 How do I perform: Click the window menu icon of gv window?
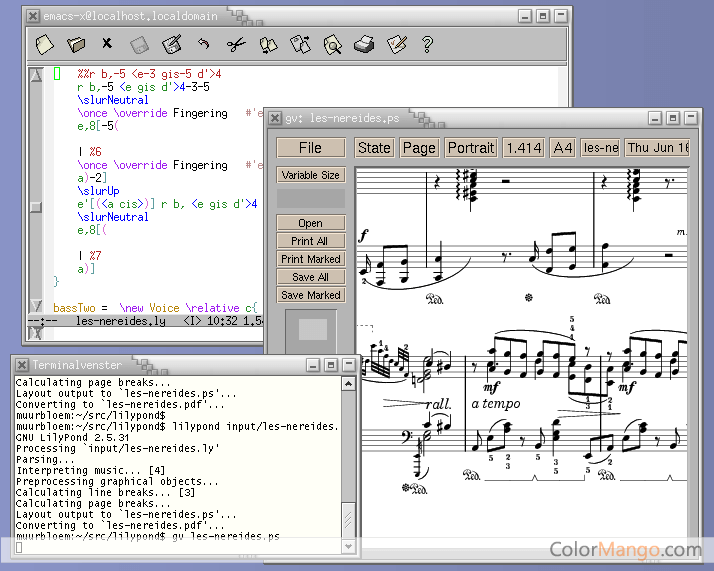[x=275, y=118]
